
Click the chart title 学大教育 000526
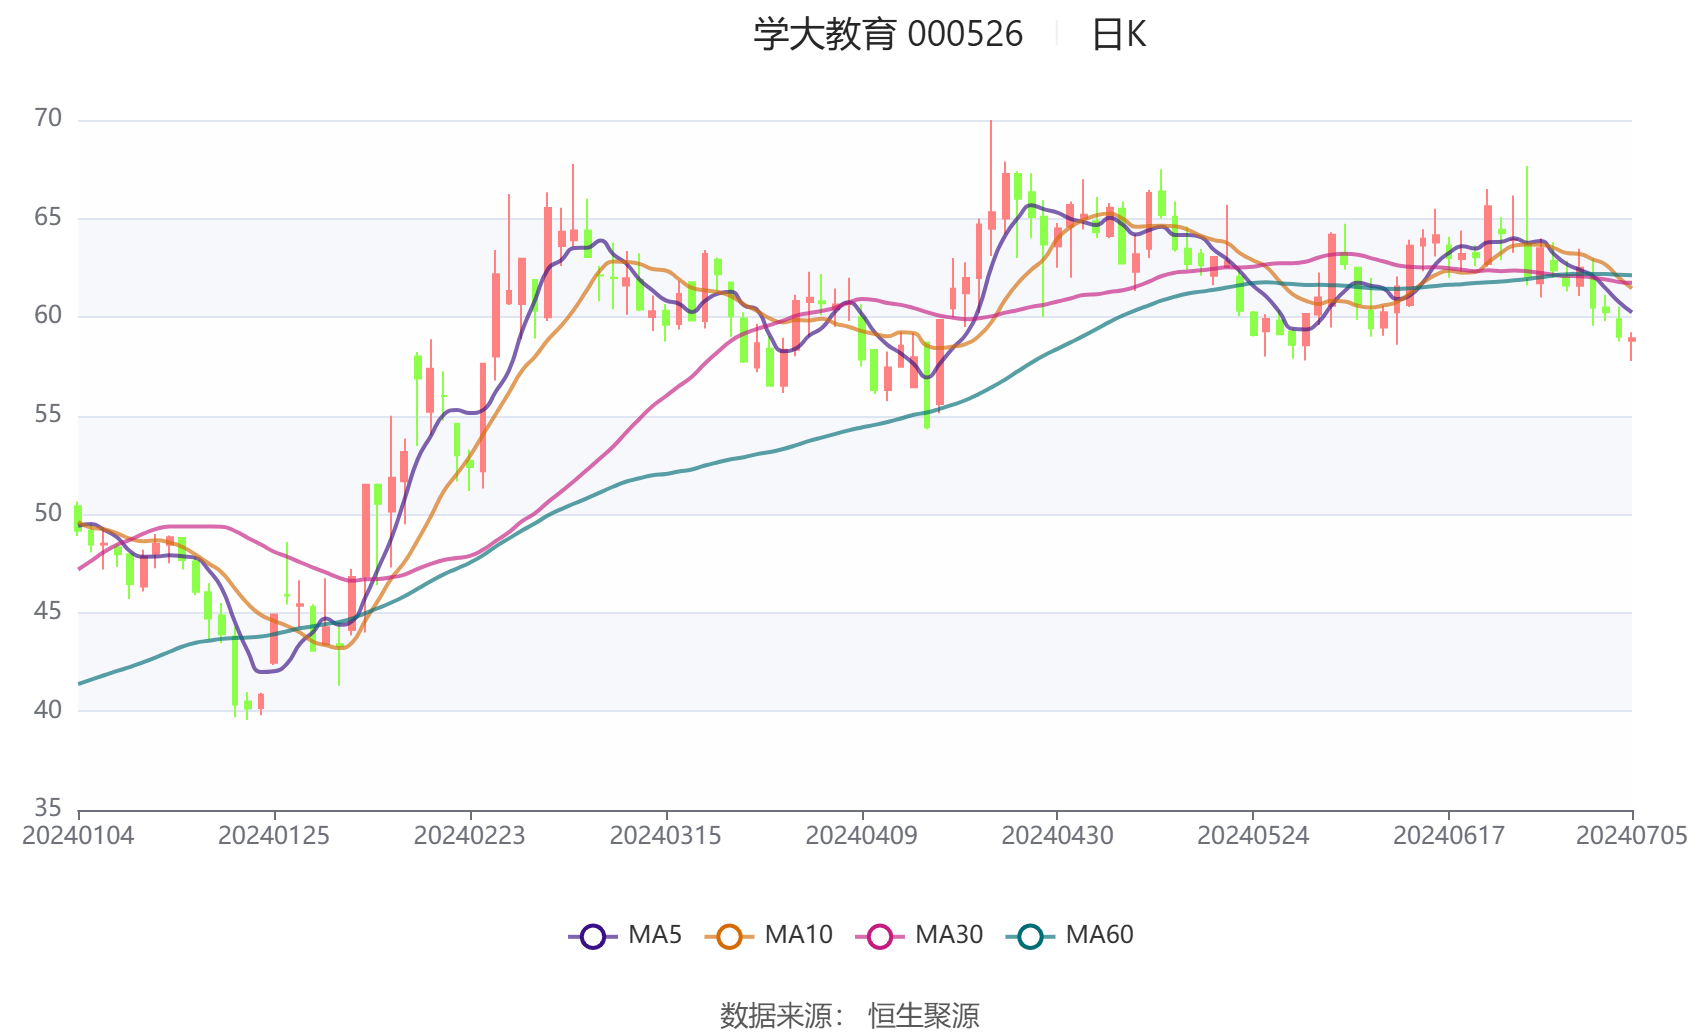pos(888,35)
